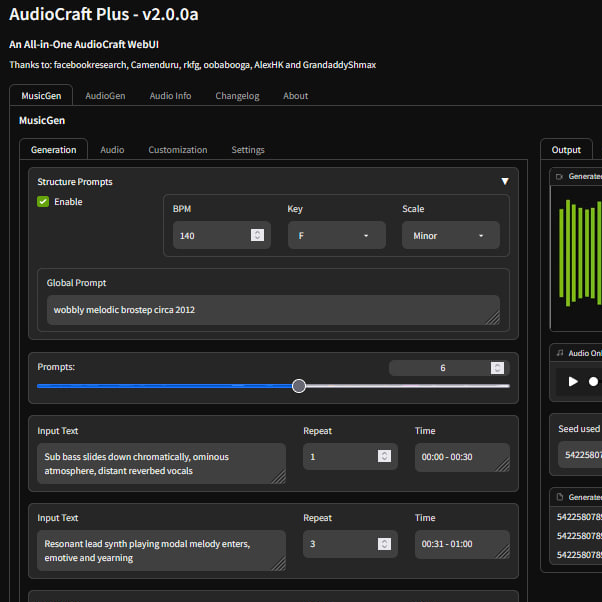The height and width of the screenshot is (602, 602).
Task: Switch to the Generation sub-tab
Action: 53,150
